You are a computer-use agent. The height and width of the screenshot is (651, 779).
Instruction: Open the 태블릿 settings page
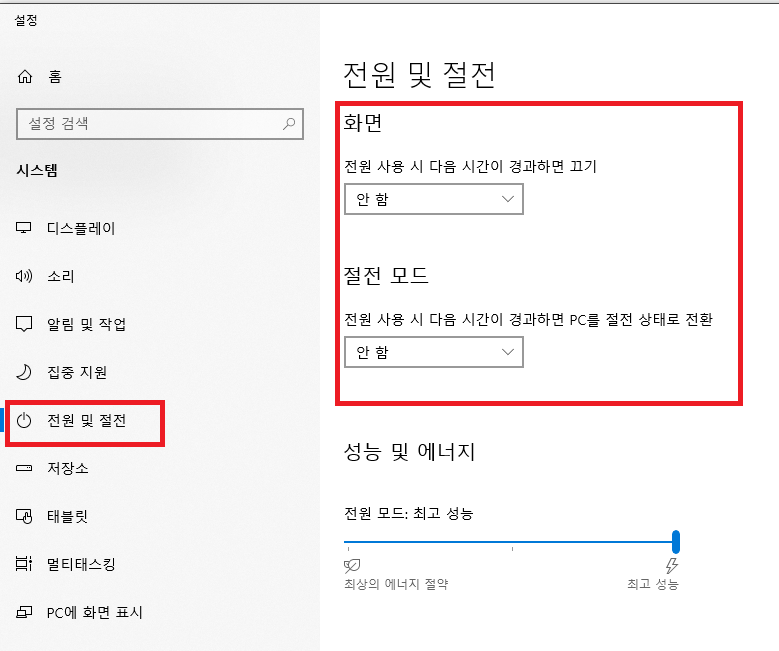(68, 516)
